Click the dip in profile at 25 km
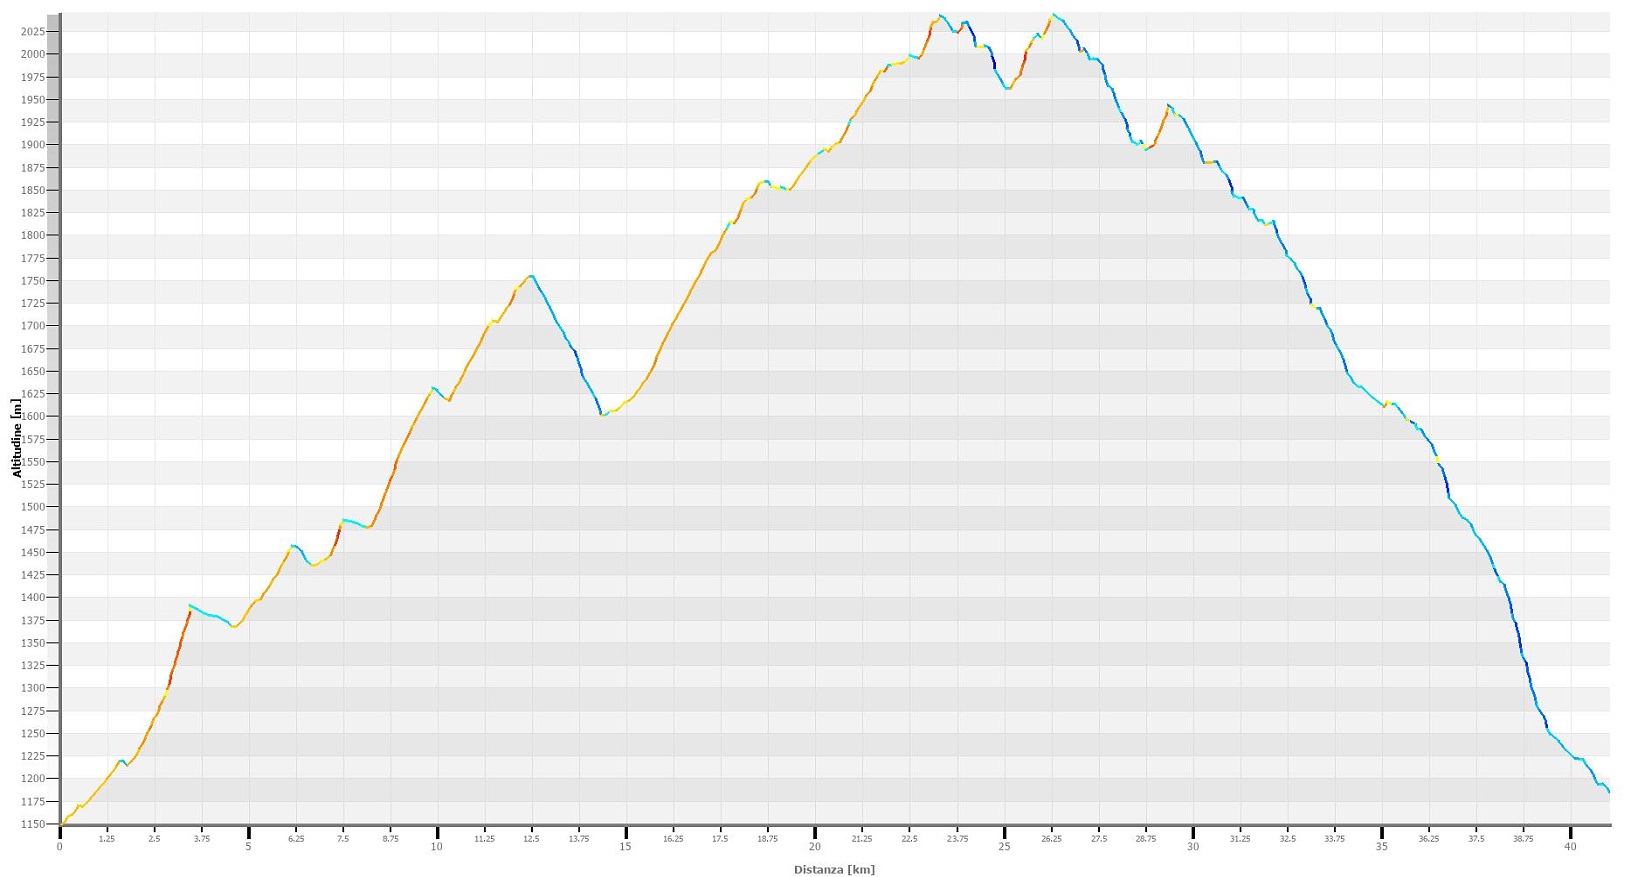 coord(1008,89)
